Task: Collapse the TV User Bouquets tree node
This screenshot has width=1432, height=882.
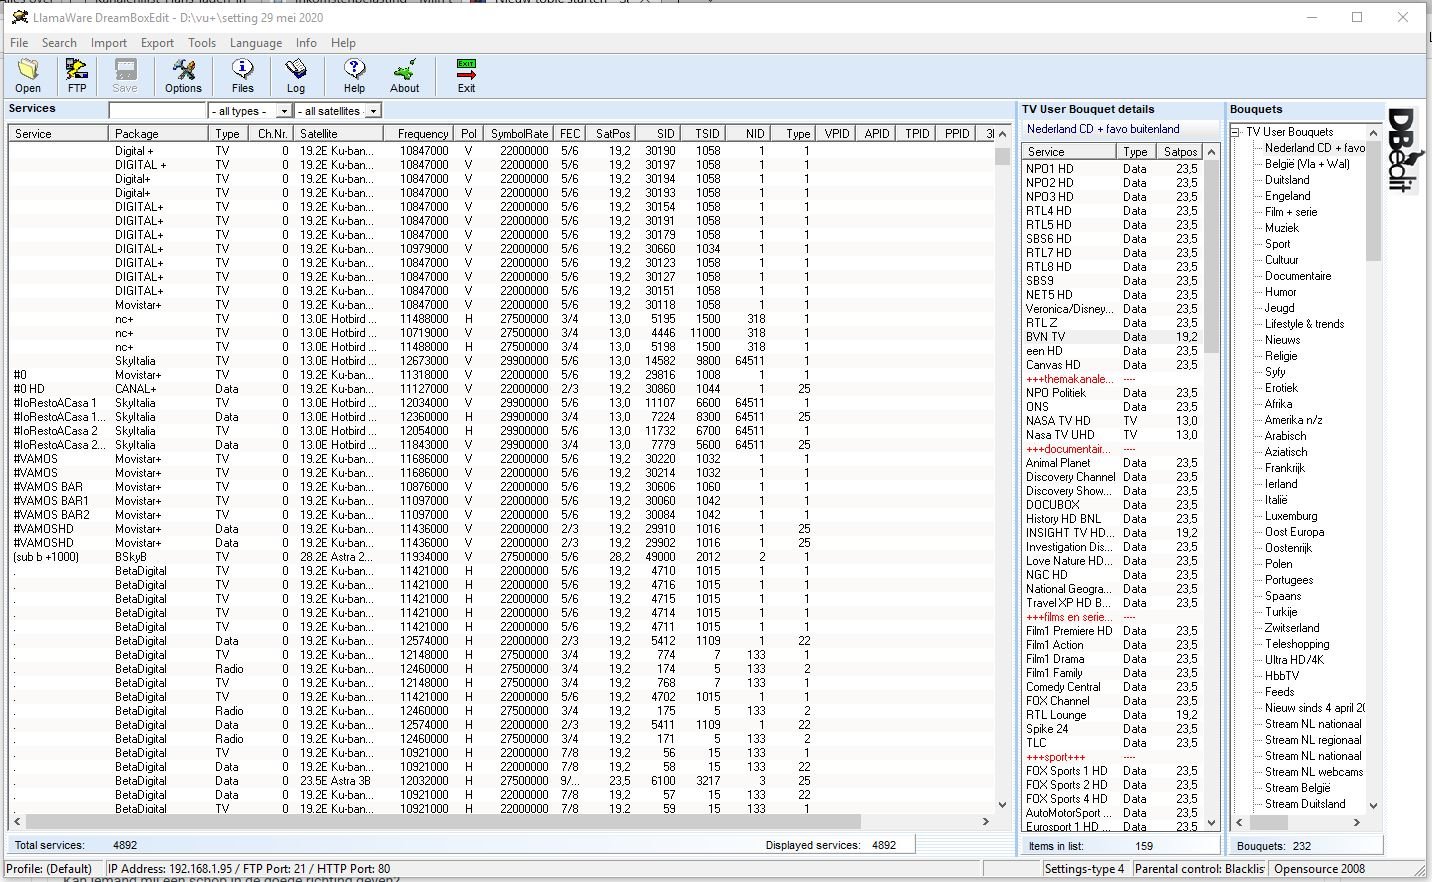Action: (1236, 132)
